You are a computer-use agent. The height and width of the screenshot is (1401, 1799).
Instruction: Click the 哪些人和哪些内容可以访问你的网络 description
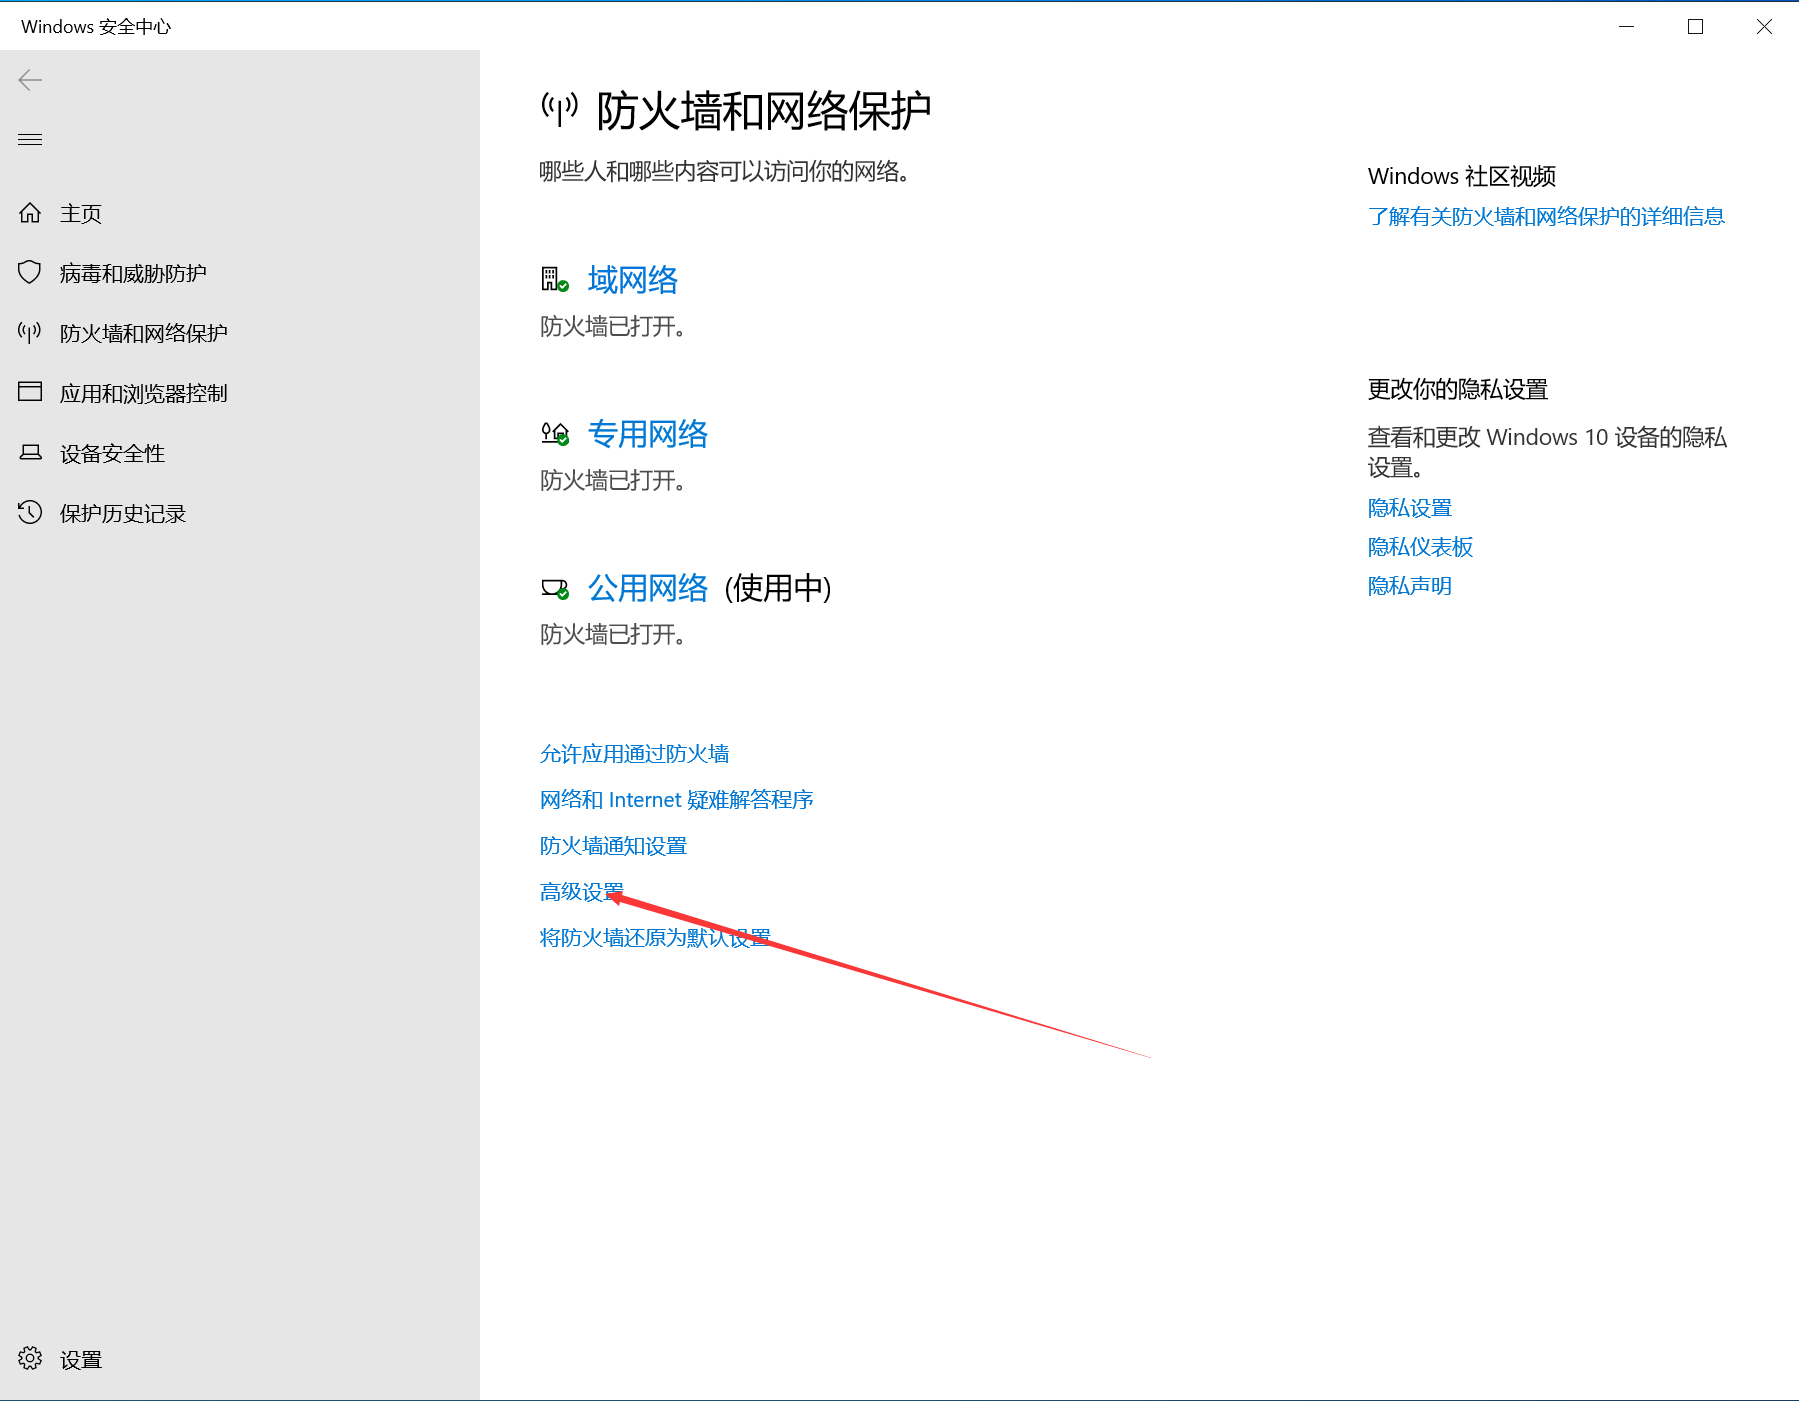tap(724, 172)
